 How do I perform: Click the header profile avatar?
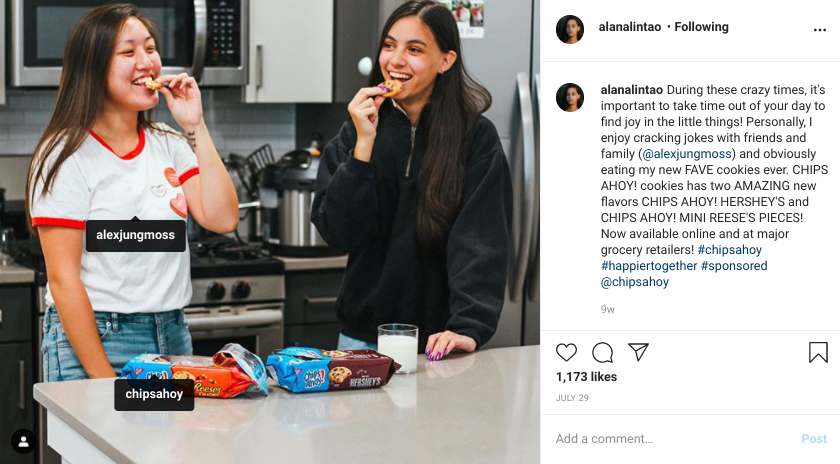pyautogui.click(x=570, y=29)
